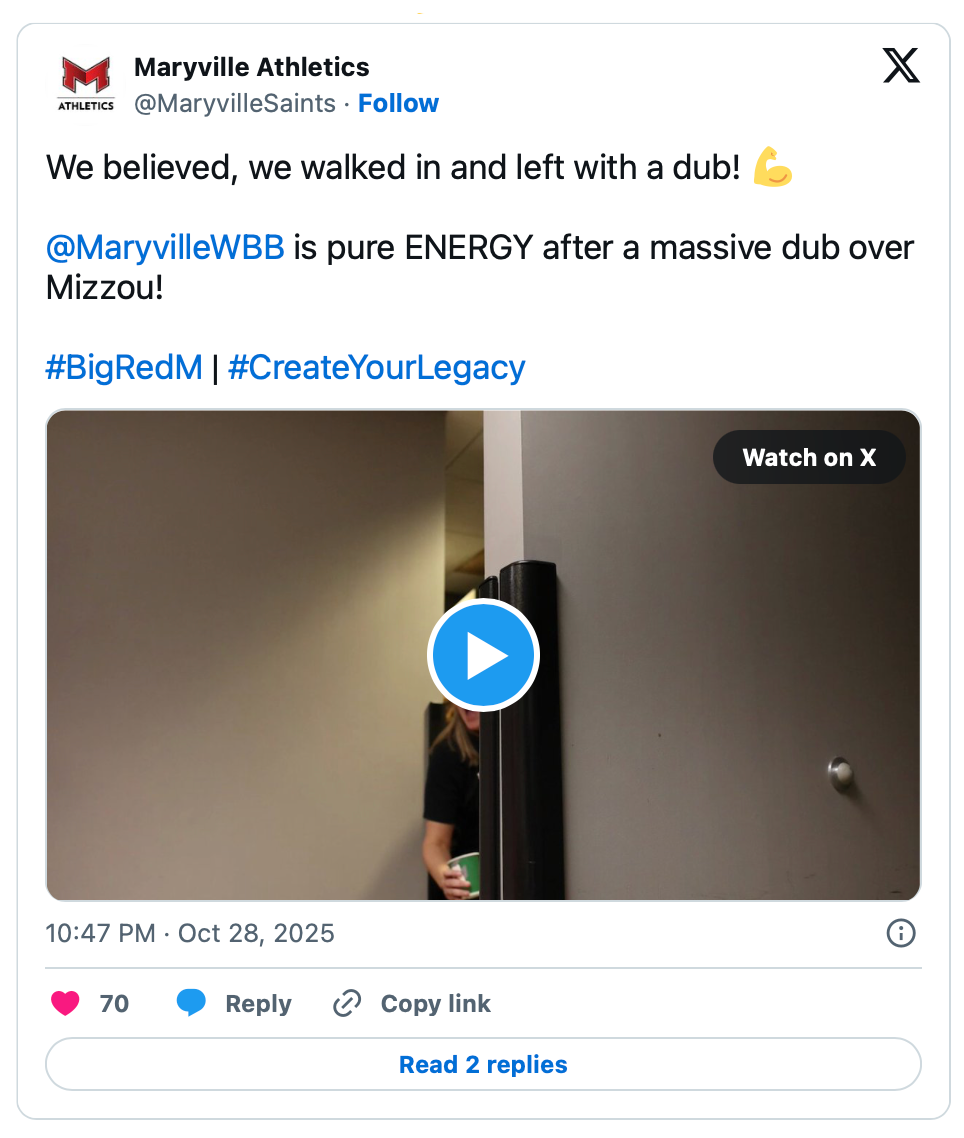The width and height of the screenshot is (964, 1138).
Task: Open the @MaryvilleWBB mention link
Action: coord(165,247)
